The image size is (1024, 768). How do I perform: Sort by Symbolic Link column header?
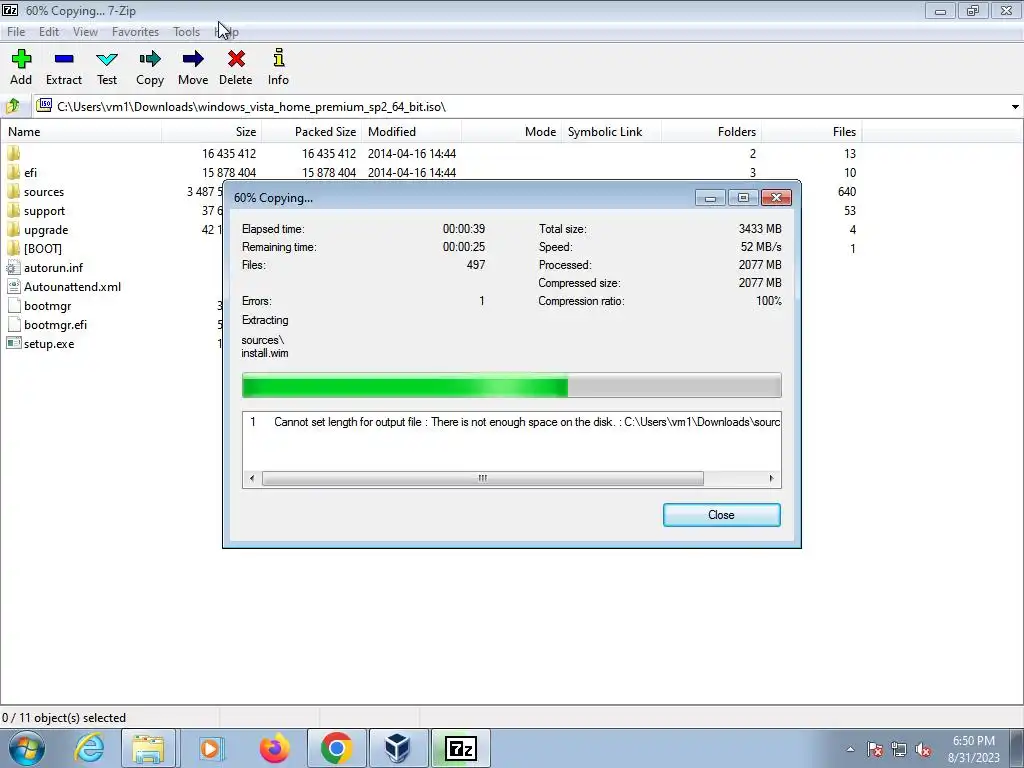pyautogui.click(x=611, y=131)
